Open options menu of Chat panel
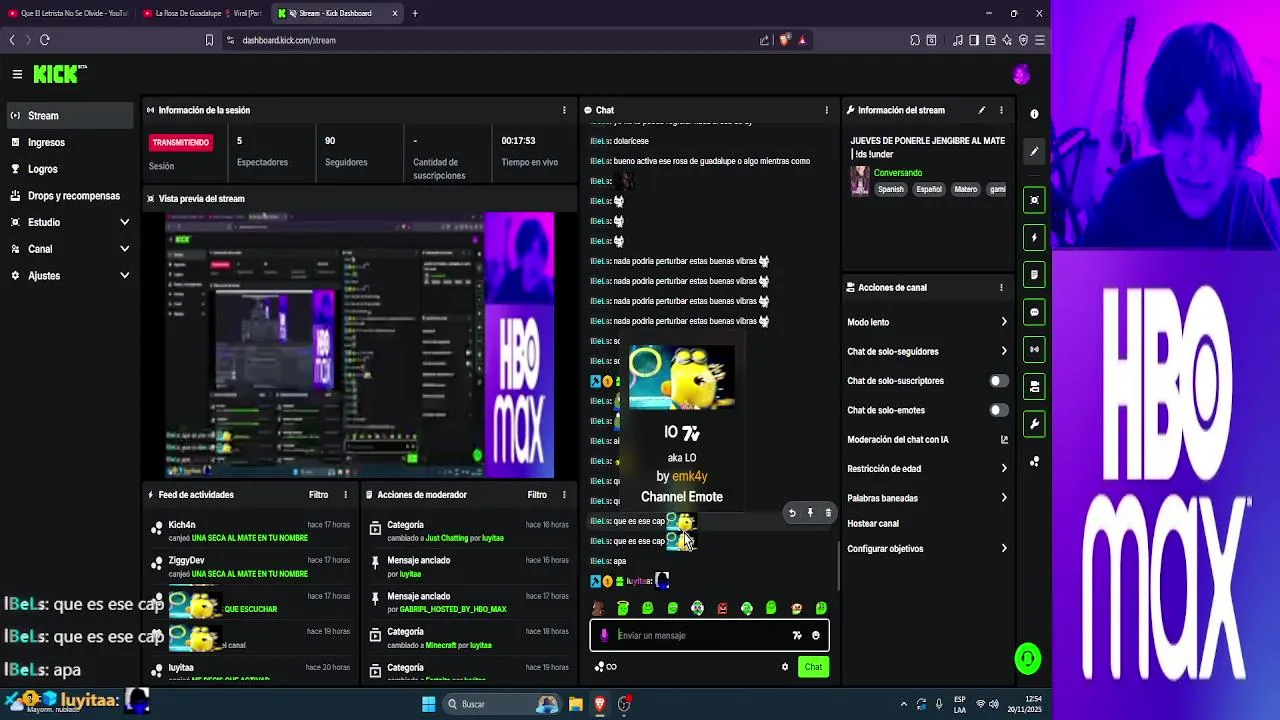 tap(826, 110)
